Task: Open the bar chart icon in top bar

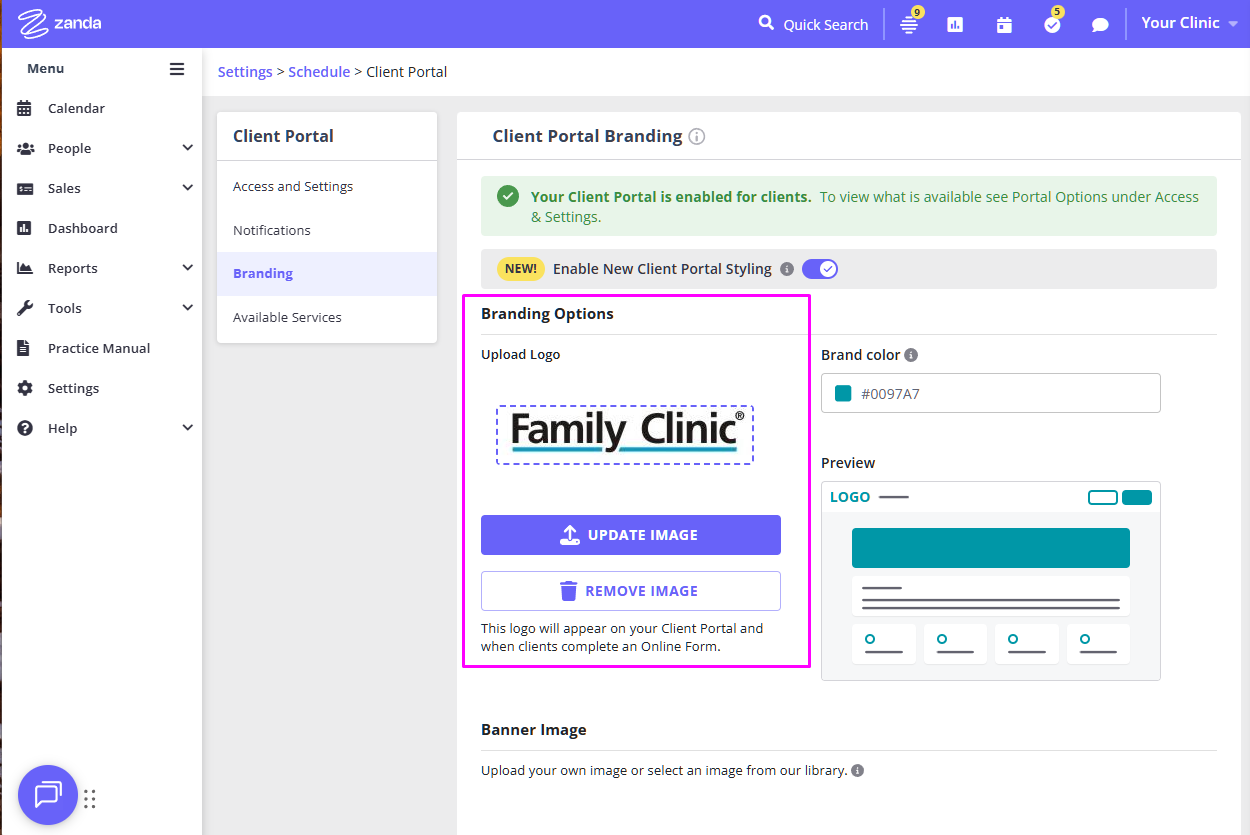Action: [x=955, y=25]
